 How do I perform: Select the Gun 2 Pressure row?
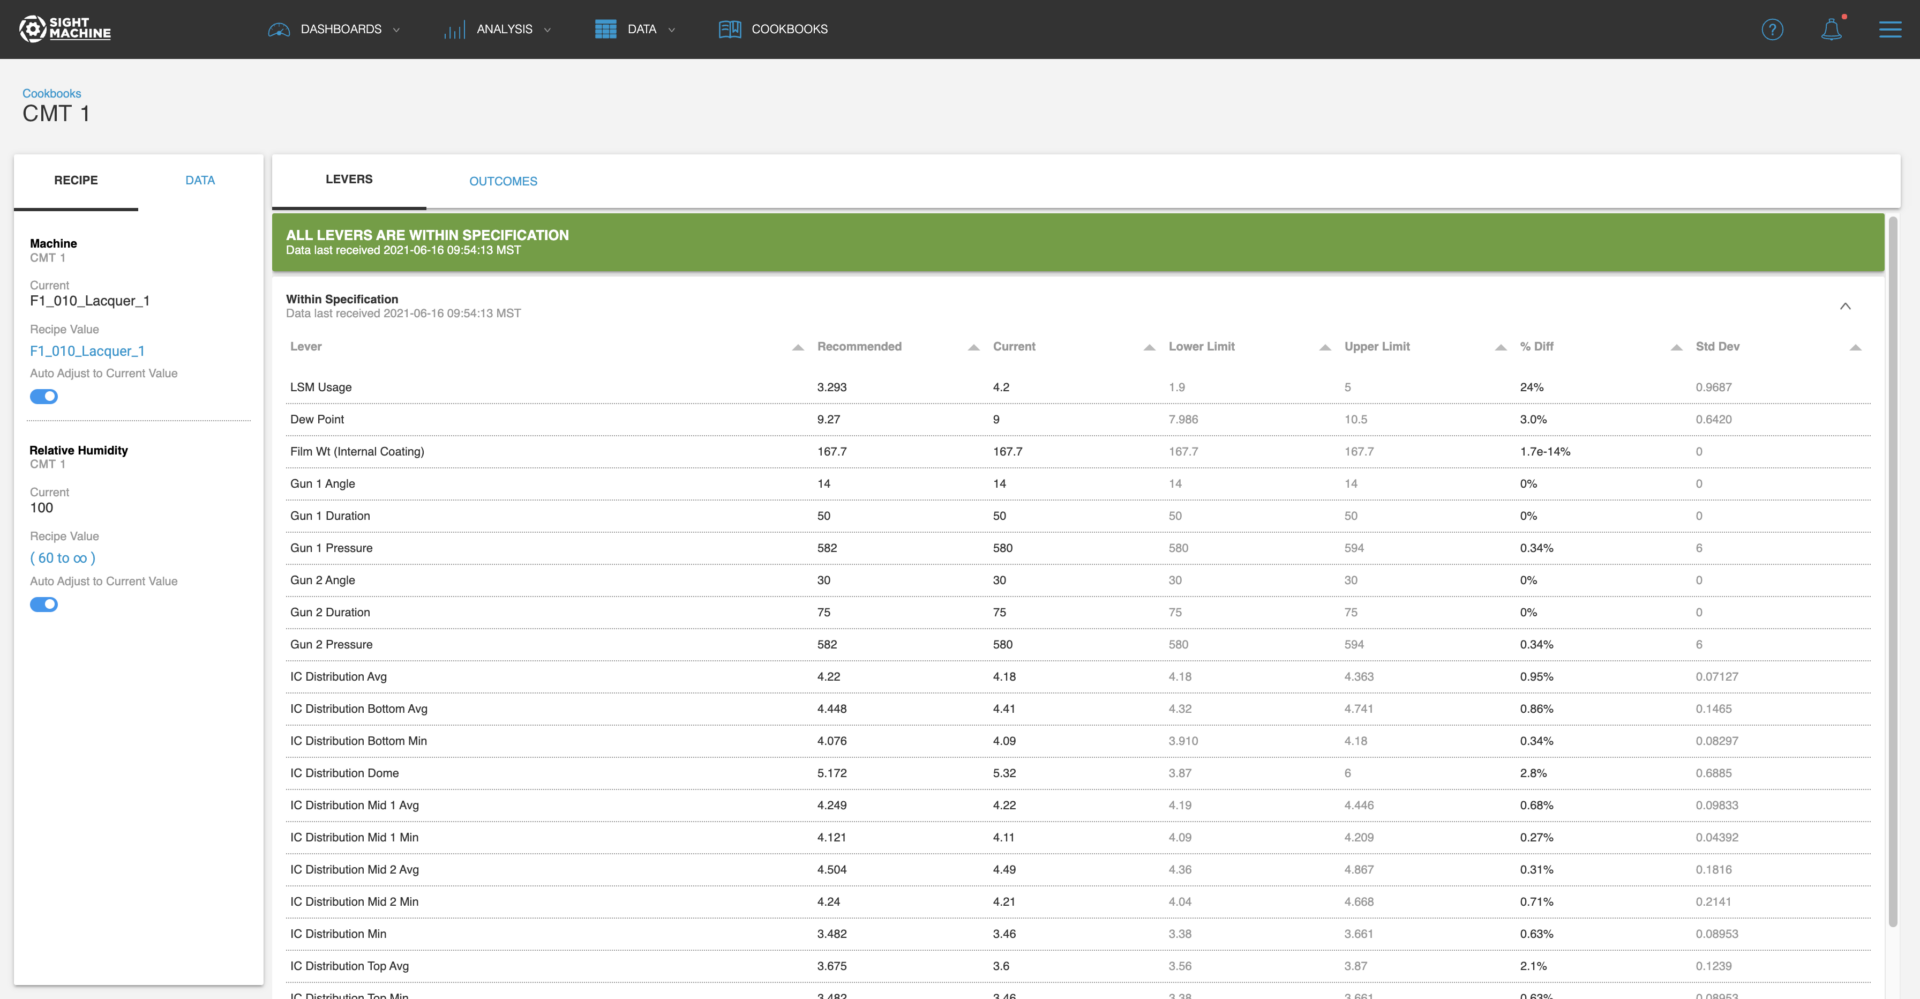tap(1078, 645)
